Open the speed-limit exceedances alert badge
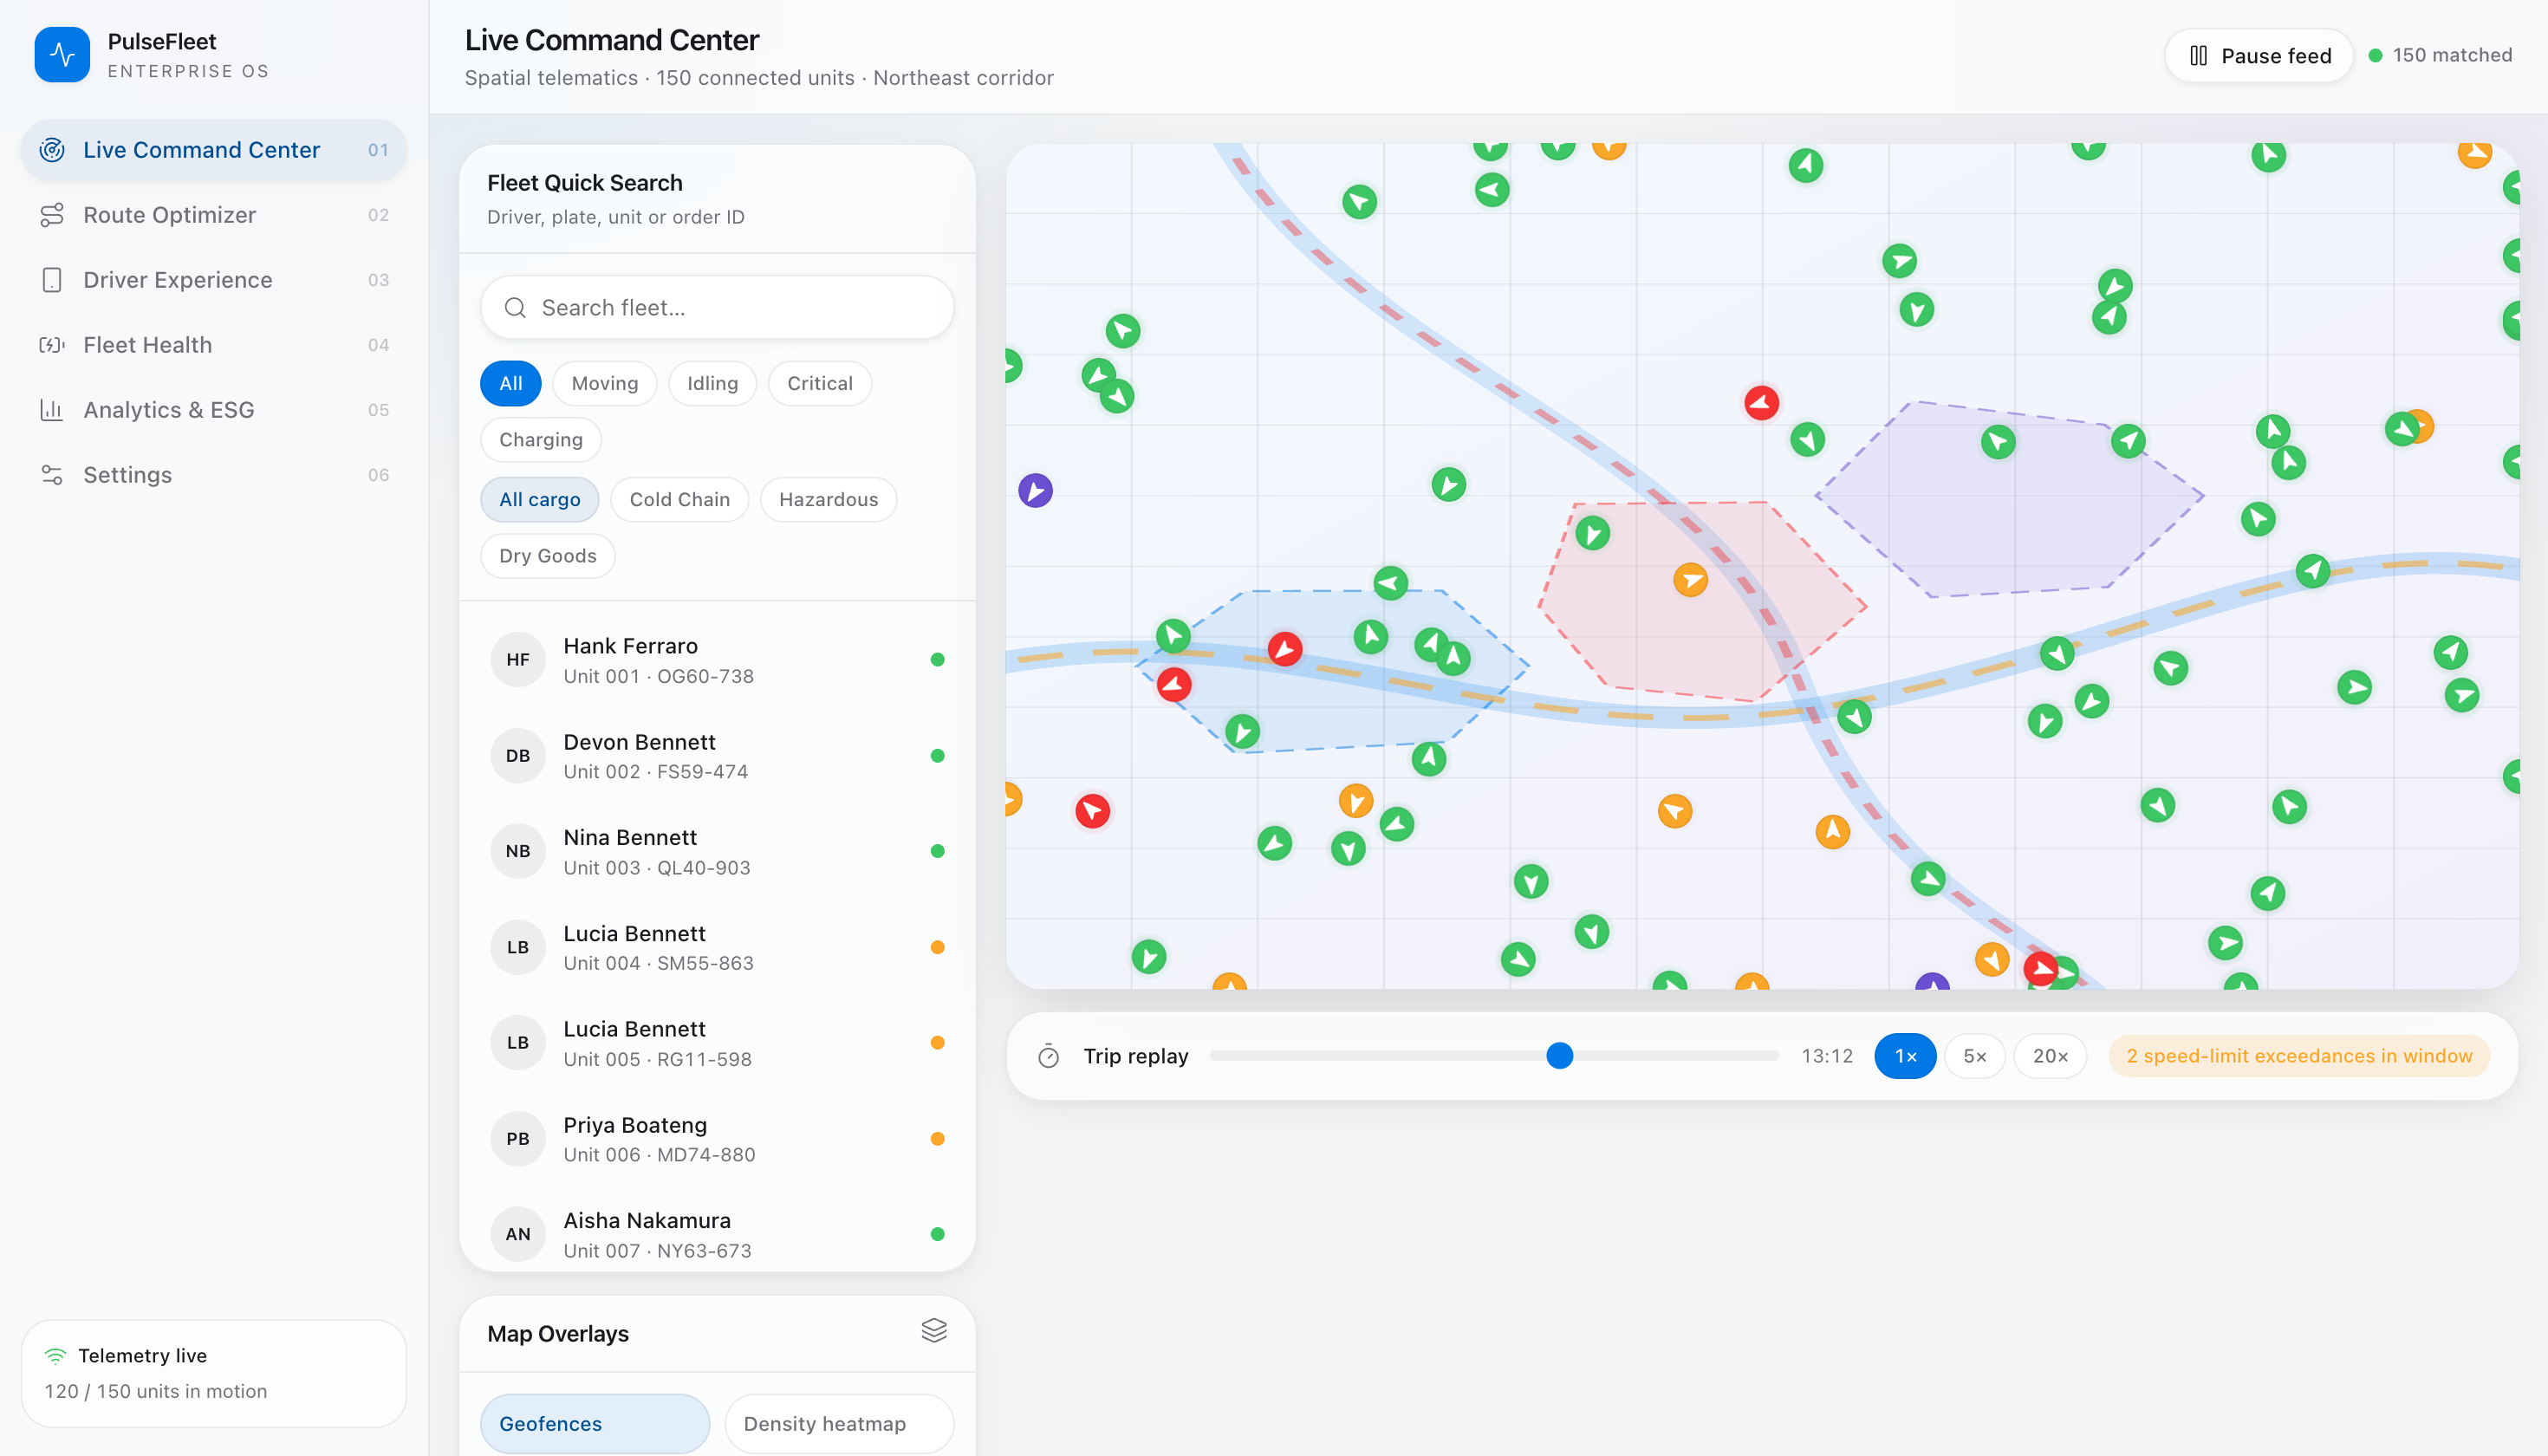The image size is (2548, 1456). (x=2299, y=1056)
